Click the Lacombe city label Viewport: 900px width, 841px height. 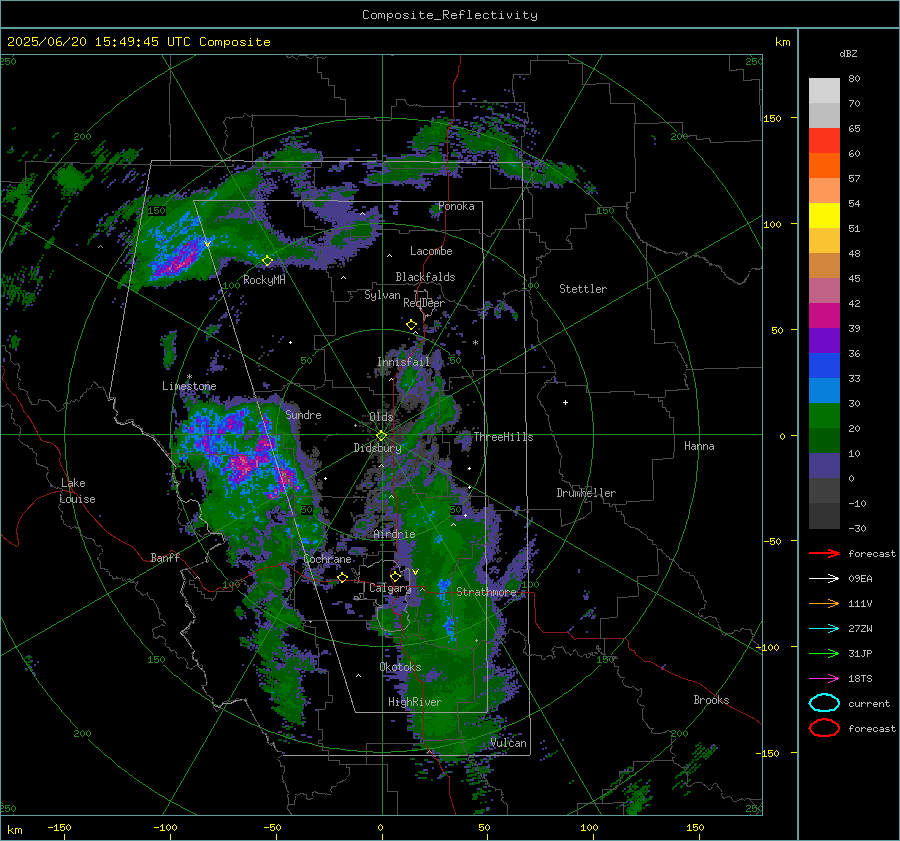[431, 251]
